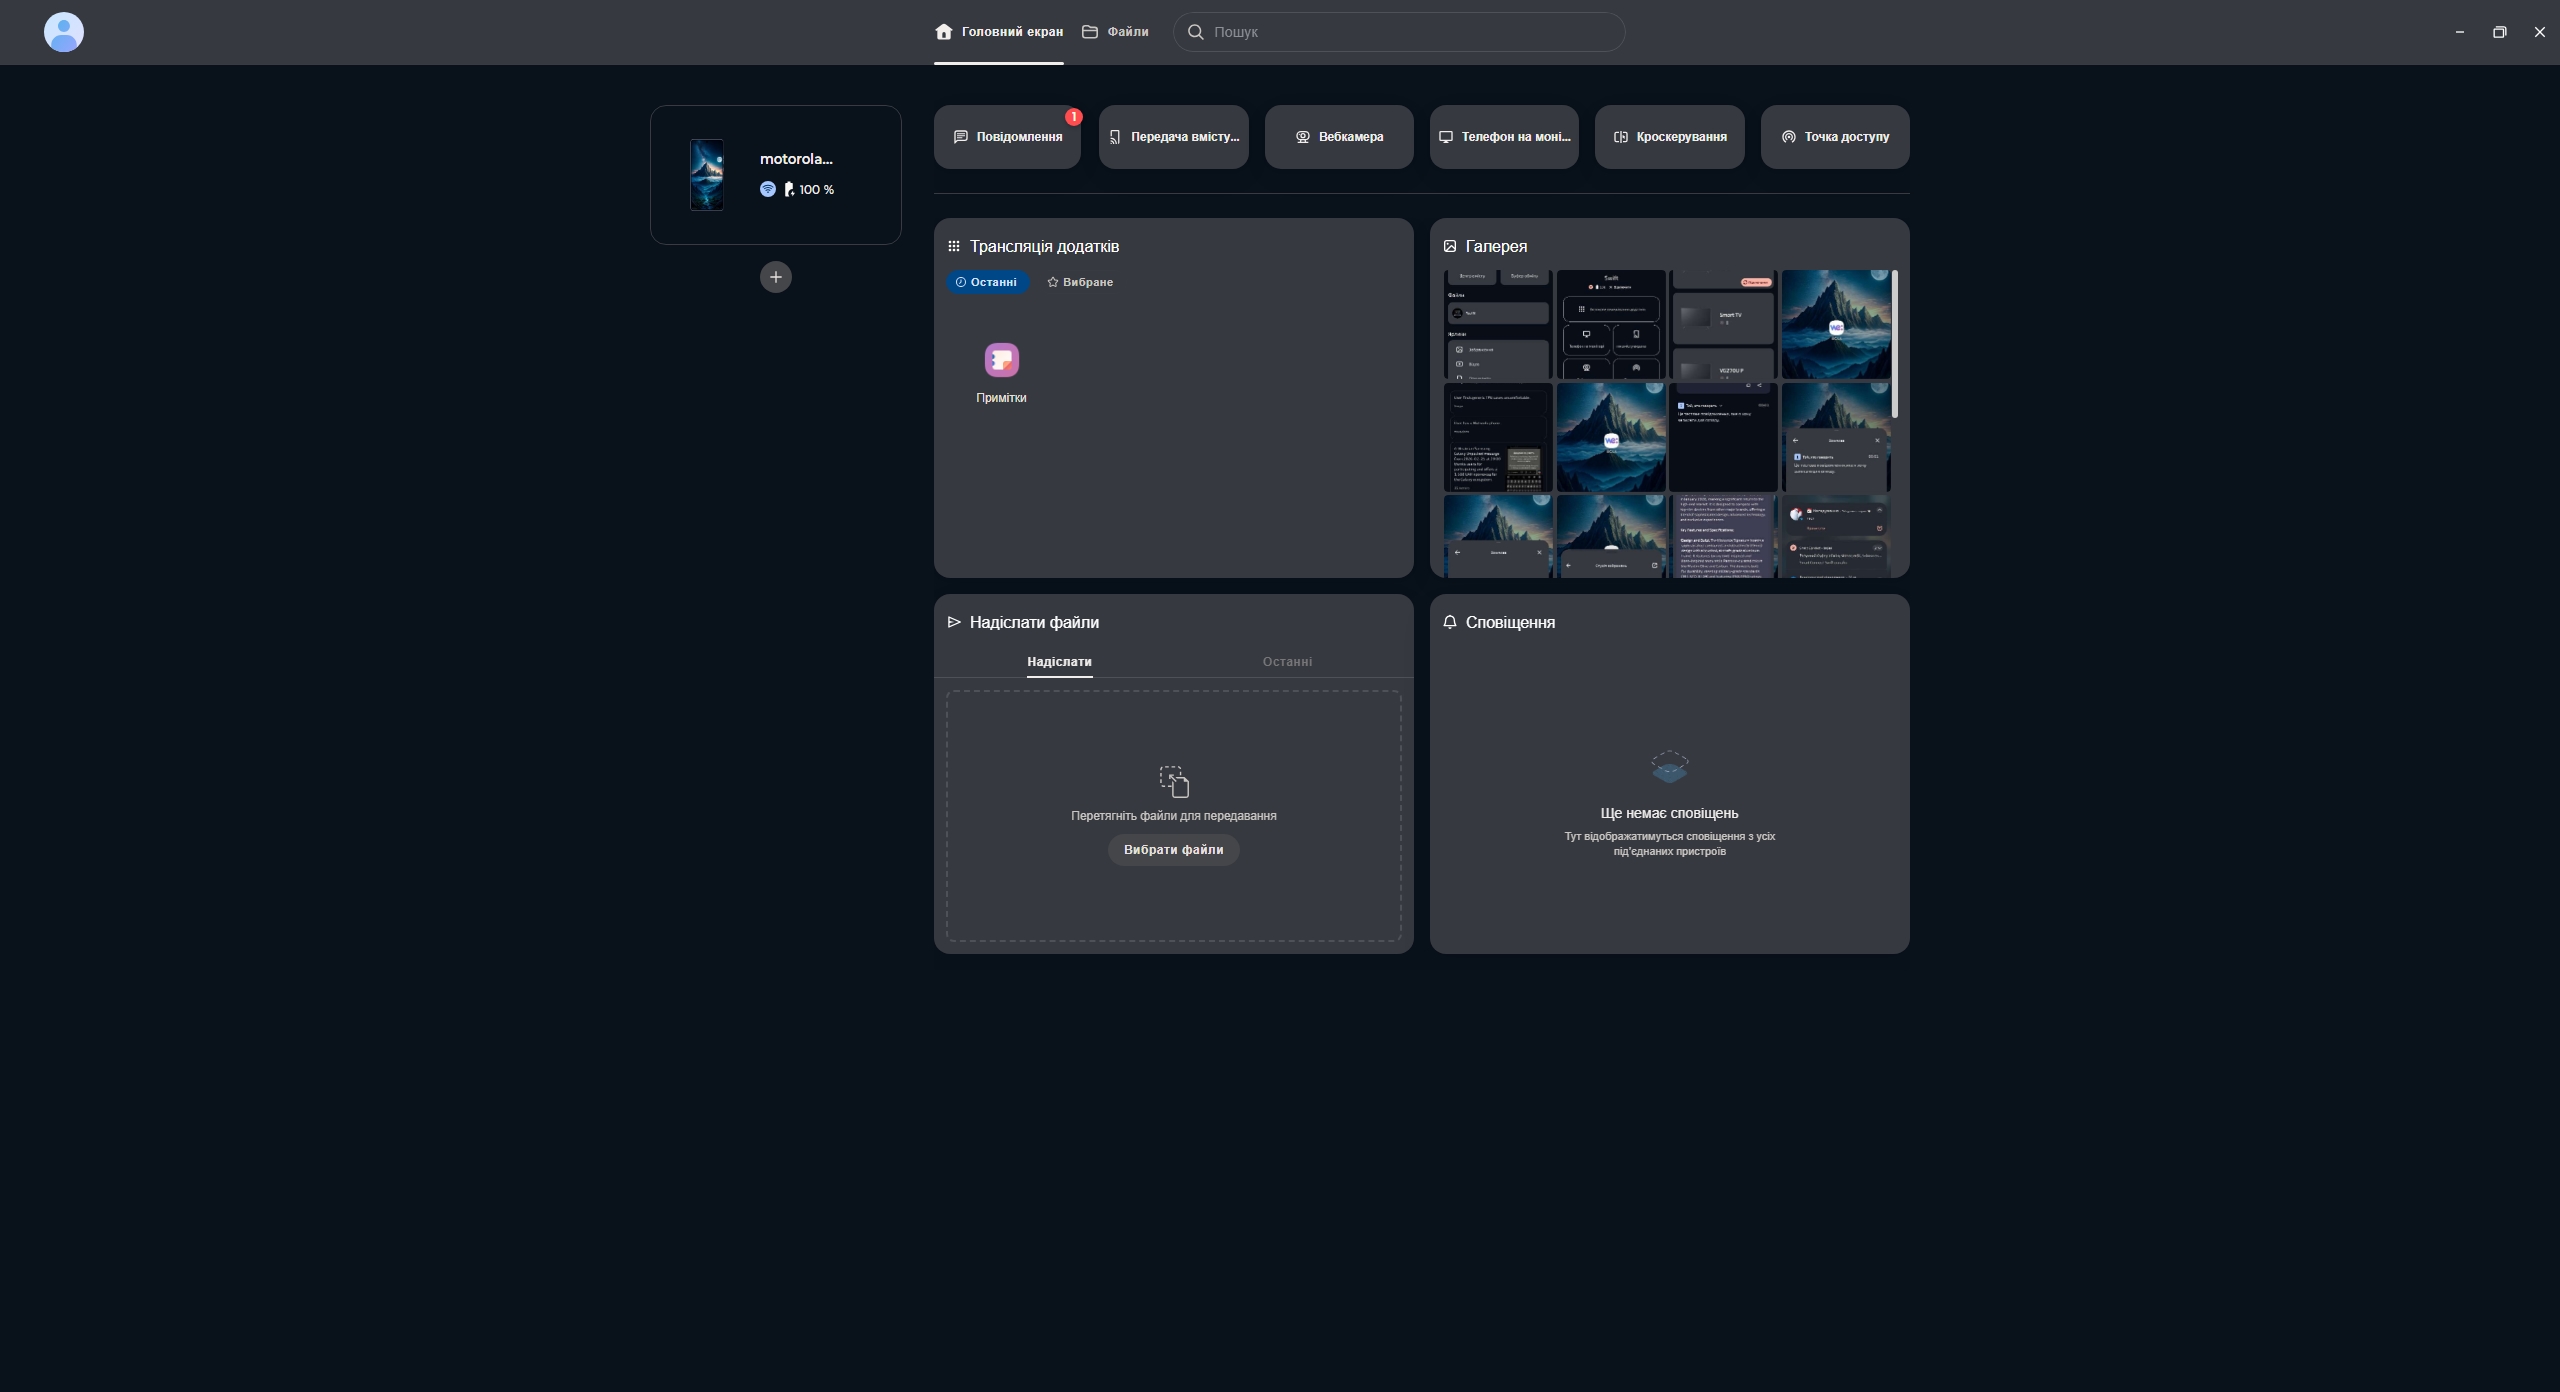Open the mountain wallpaper gallery thumbnail
Screen dimensions: 2560x1392
(1835, 324)
